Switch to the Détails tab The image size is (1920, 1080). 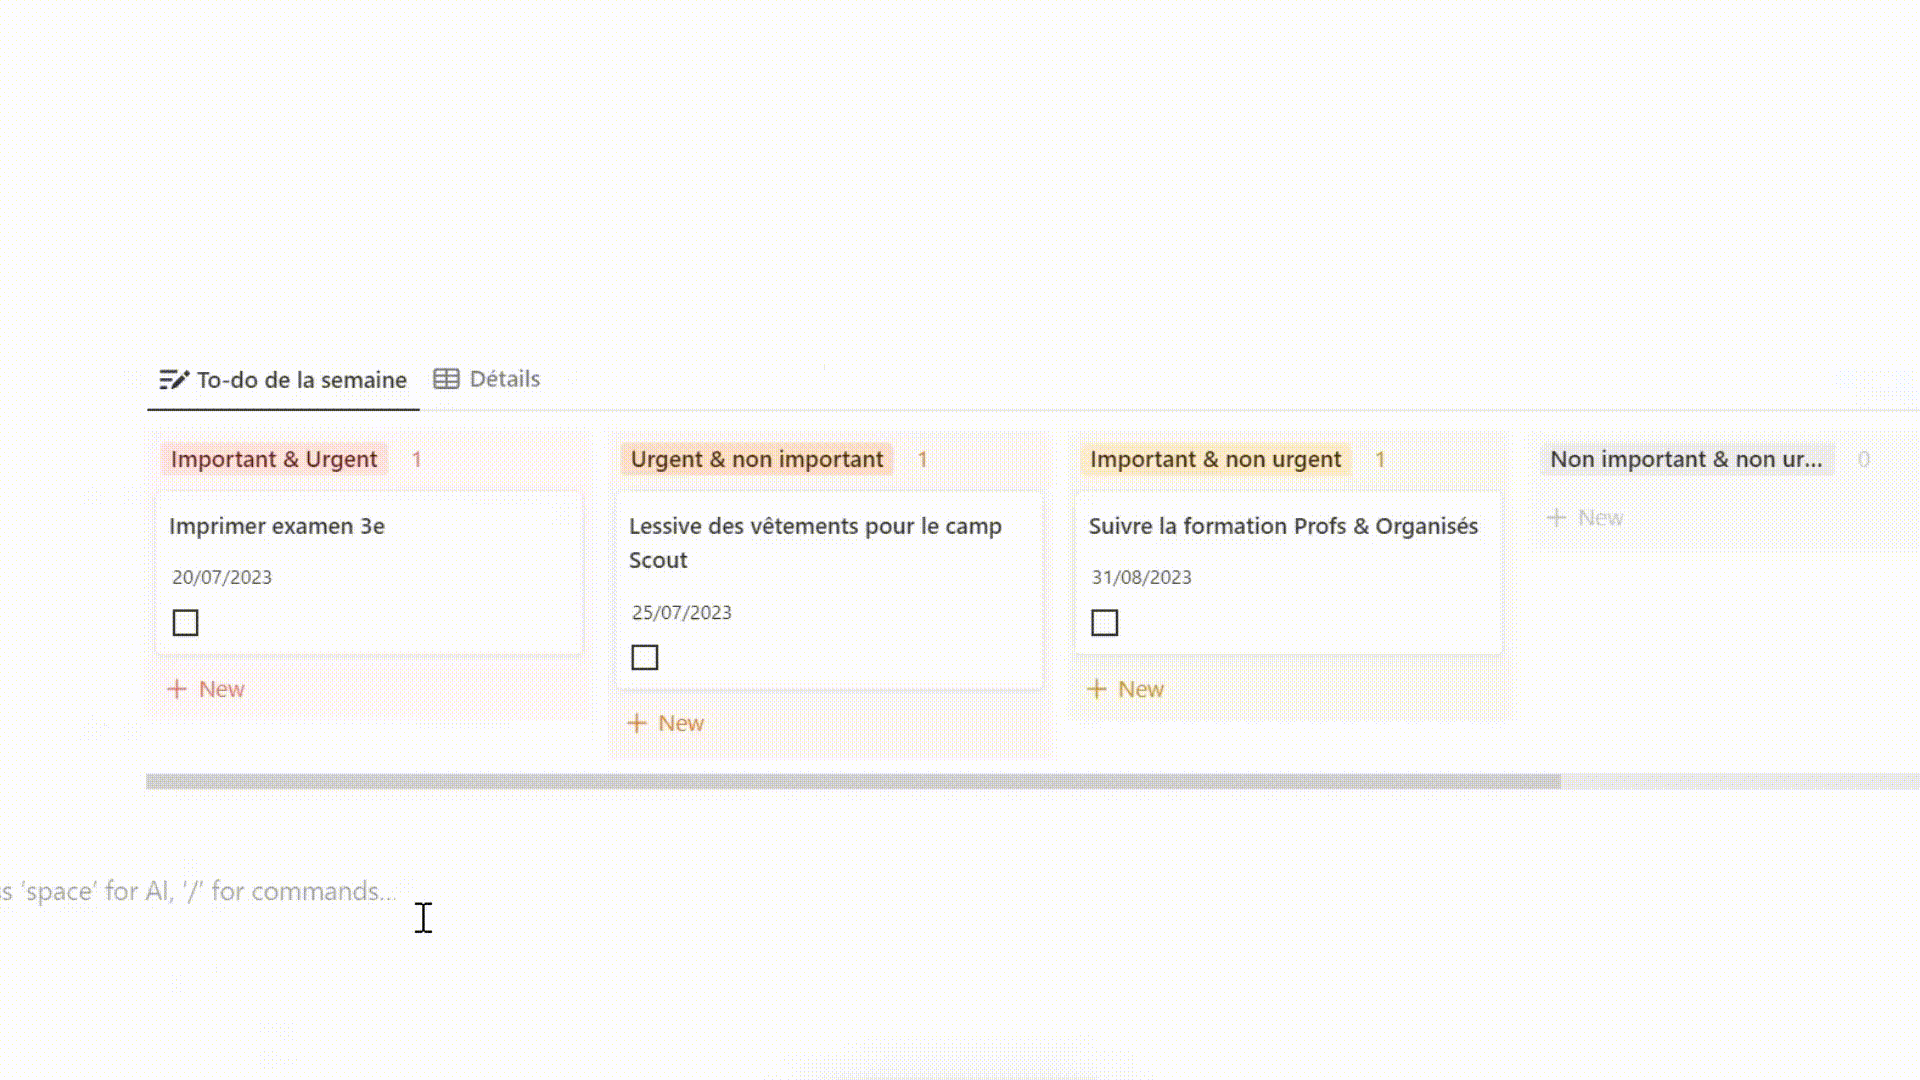tap(487, 379)
